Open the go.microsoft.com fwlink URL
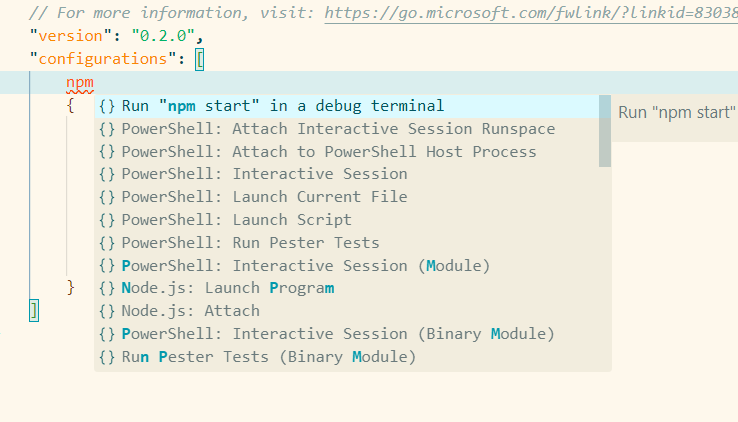738x422 pixels. pyautogui.click(x=531, y=13)
